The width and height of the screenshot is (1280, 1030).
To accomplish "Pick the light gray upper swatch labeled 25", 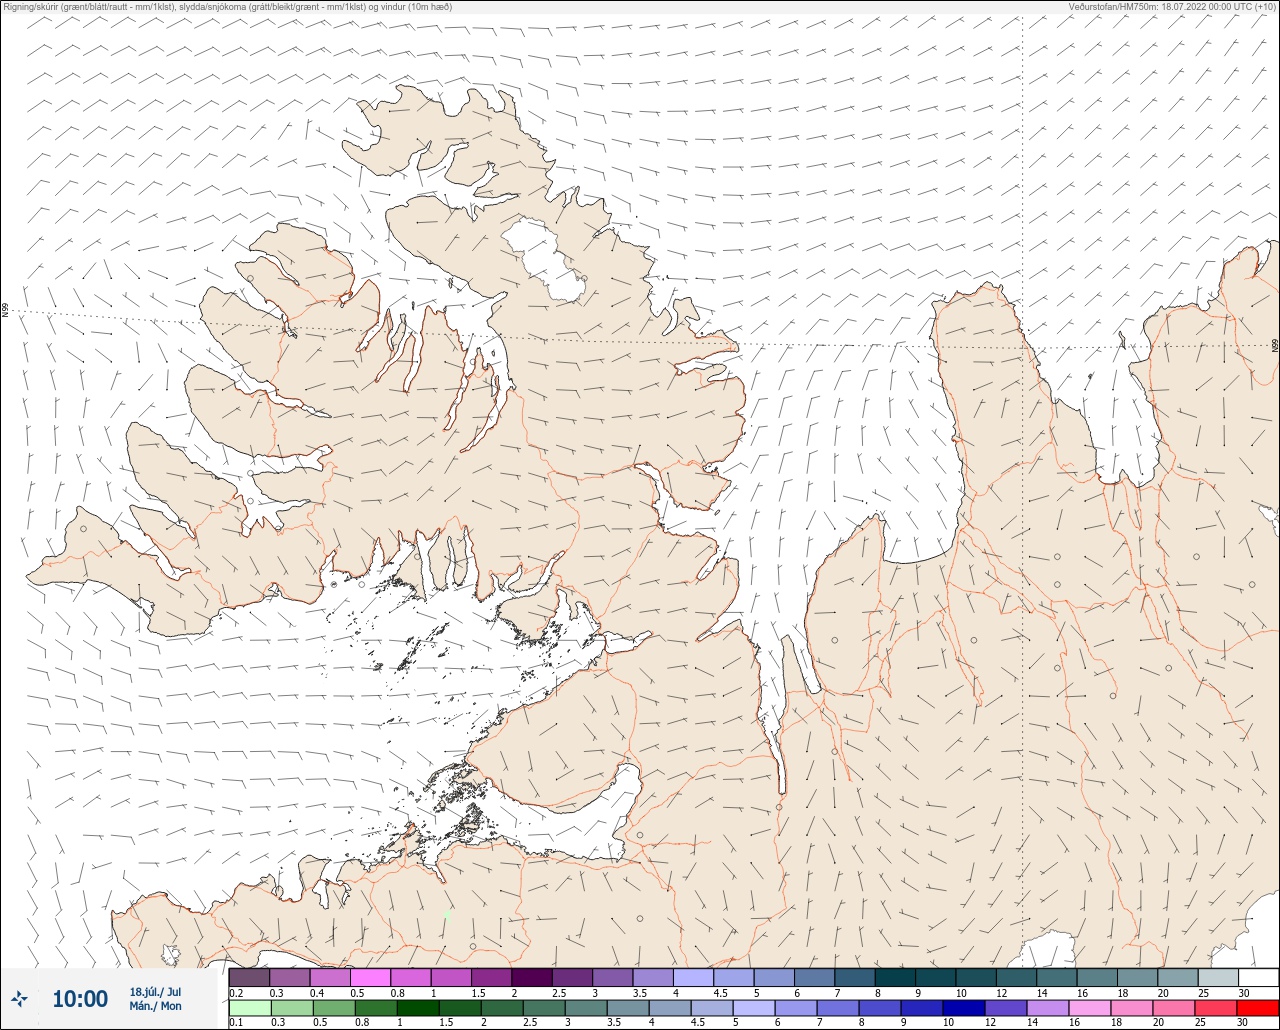I will [x=1218, y=977].
